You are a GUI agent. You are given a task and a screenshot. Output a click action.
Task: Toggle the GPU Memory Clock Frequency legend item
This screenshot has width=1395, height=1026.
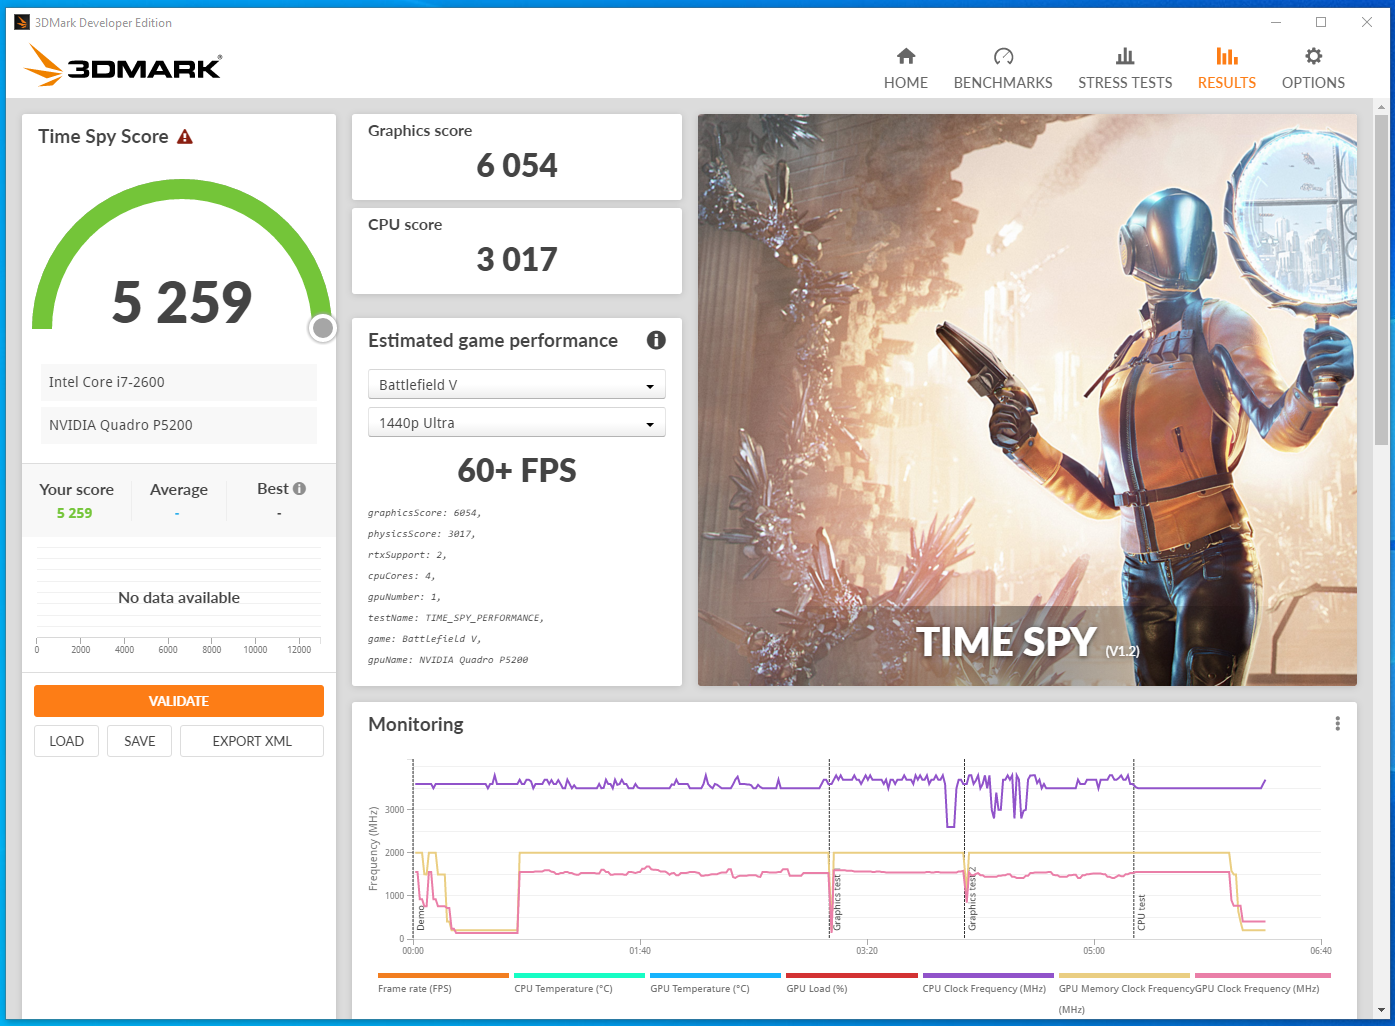pyautogui.click(x=1125, y=993)
